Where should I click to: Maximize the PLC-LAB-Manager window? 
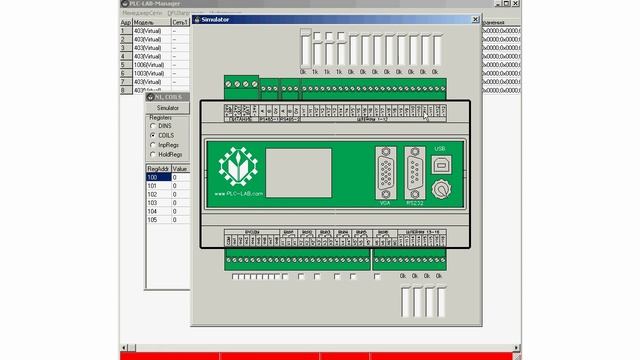[507, 3]
